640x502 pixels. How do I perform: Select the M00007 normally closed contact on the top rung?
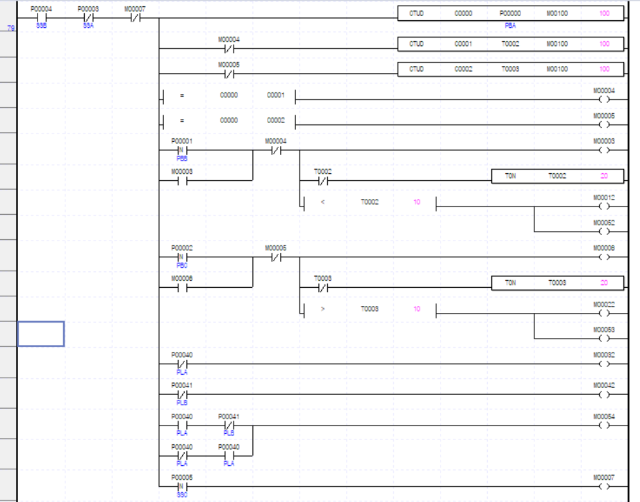134,17
